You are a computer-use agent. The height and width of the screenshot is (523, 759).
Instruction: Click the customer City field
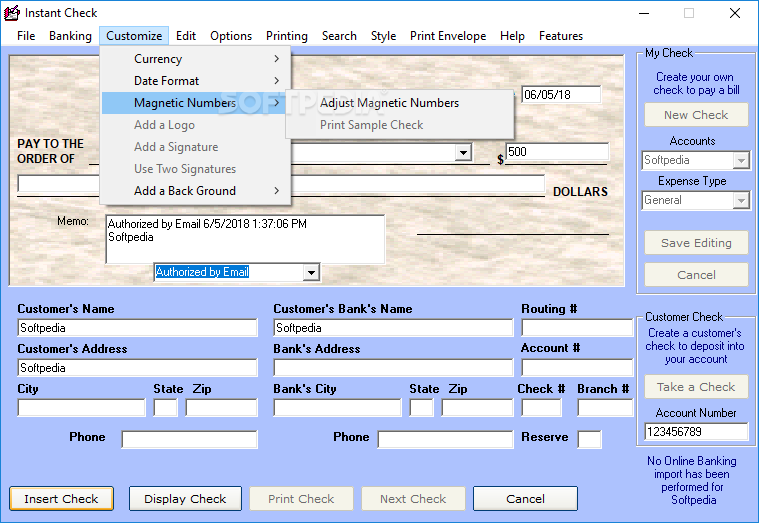tap(81, 408)
